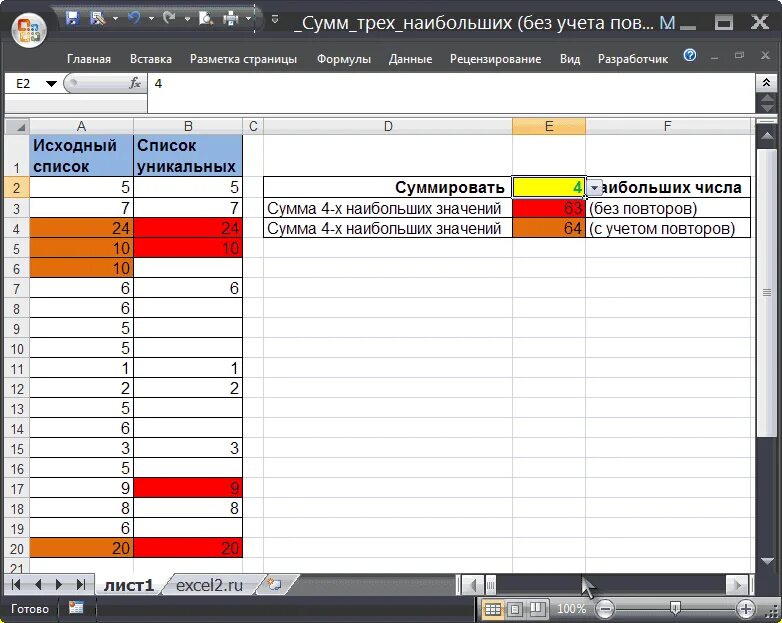Select column D header

[x=388, y=126]
